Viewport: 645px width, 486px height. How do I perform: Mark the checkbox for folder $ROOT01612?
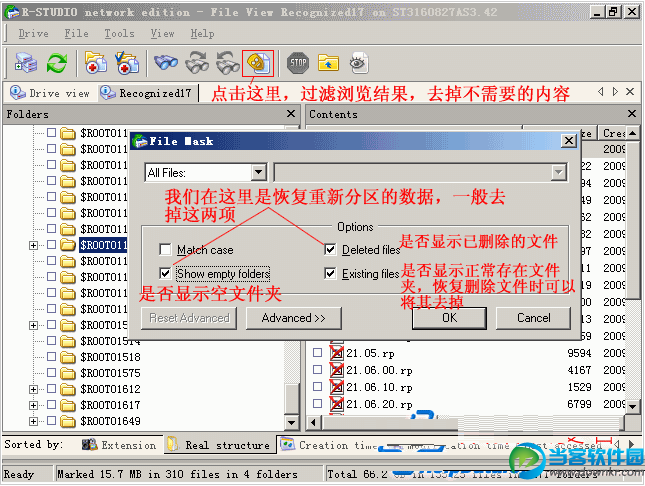(x=51, y=388)
